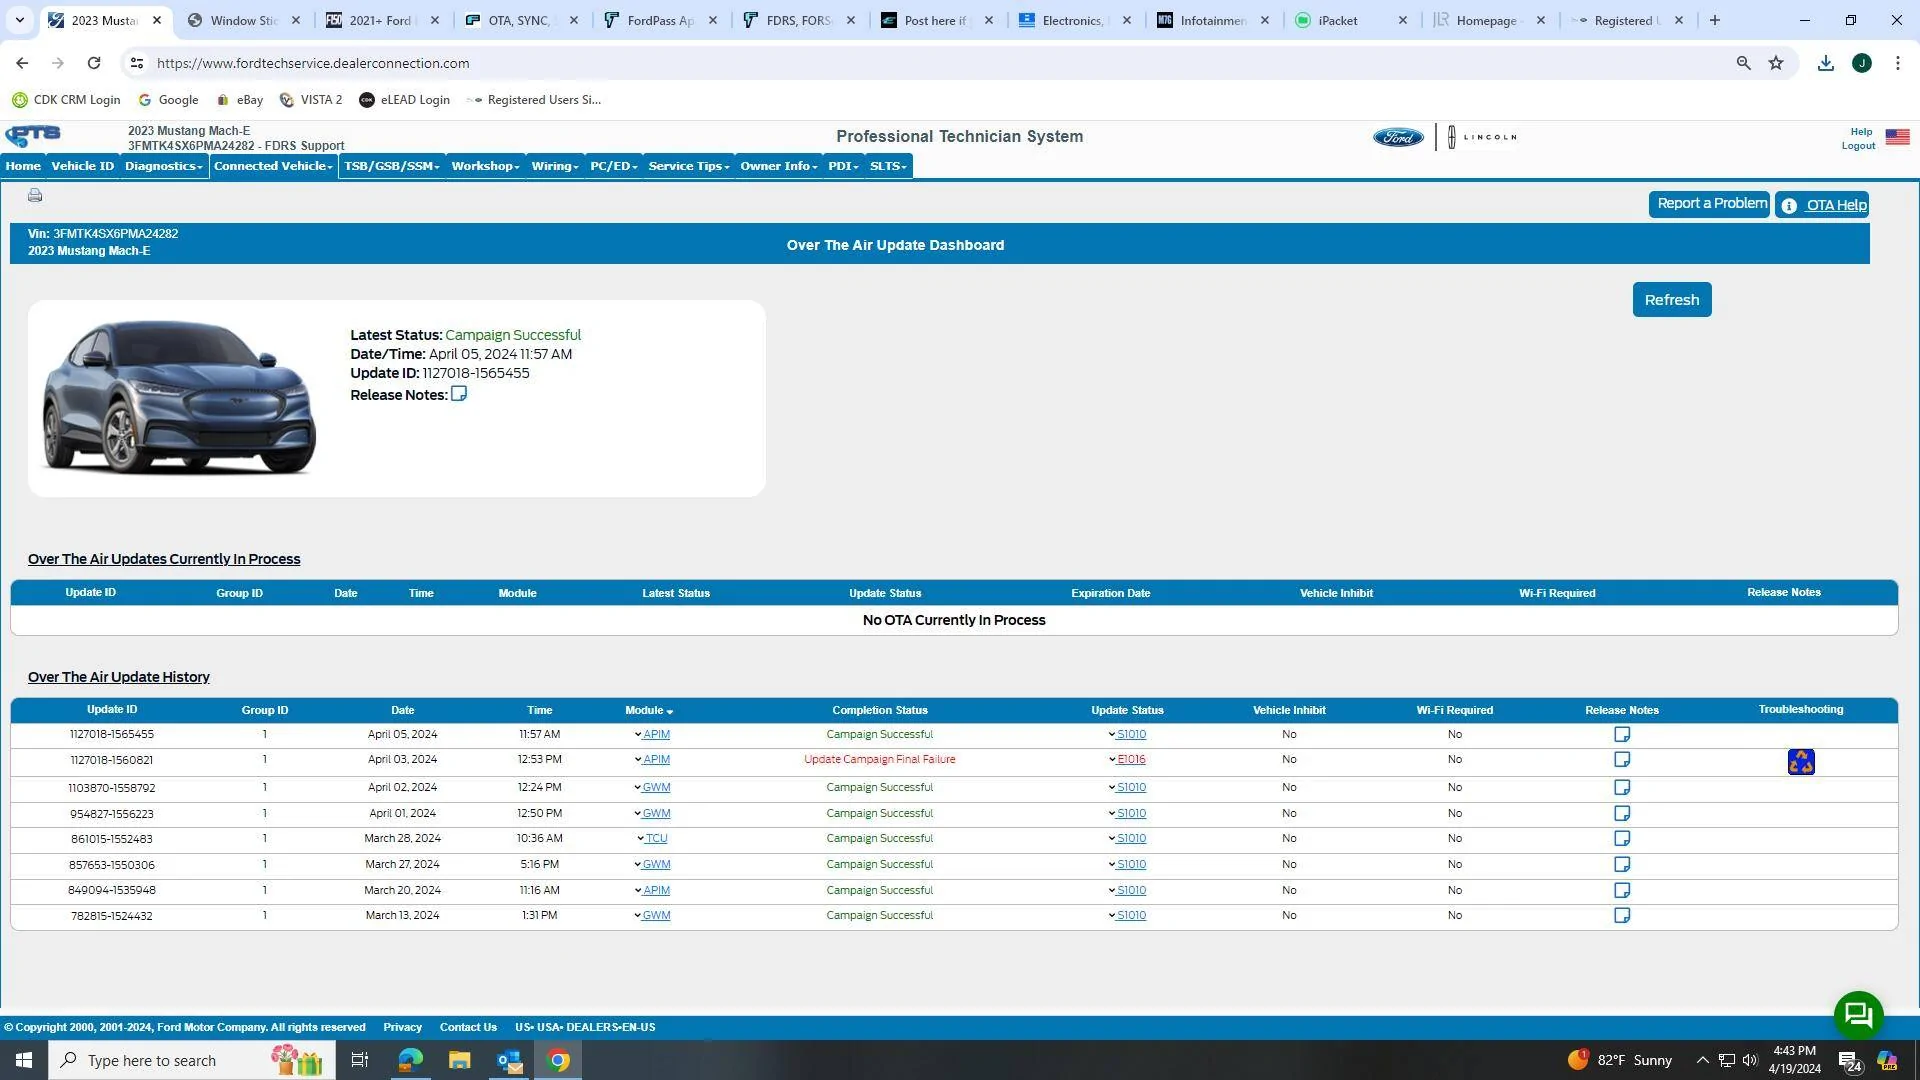Click the PTS logo in header

(33, 135)
